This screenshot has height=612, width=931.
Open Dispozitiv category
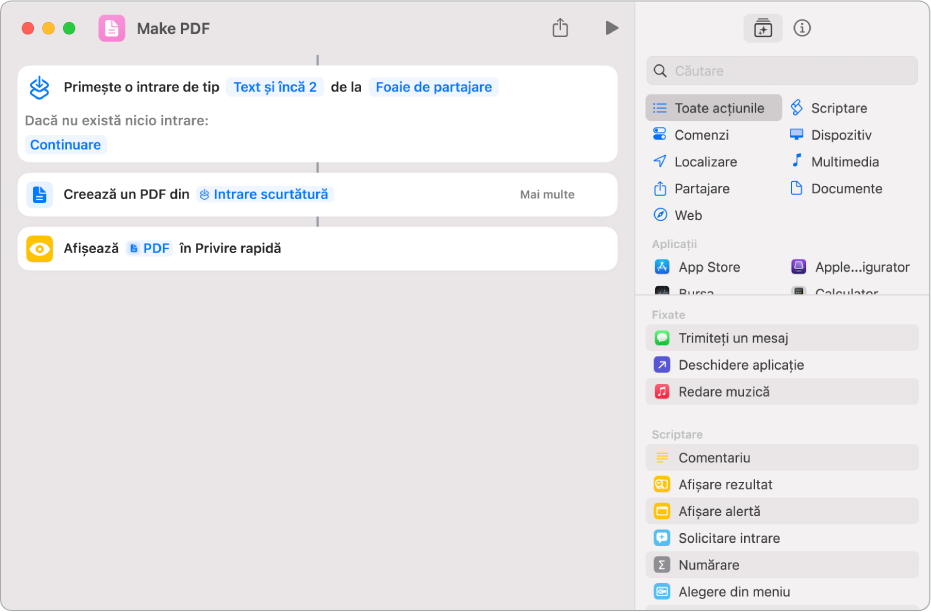831,135
